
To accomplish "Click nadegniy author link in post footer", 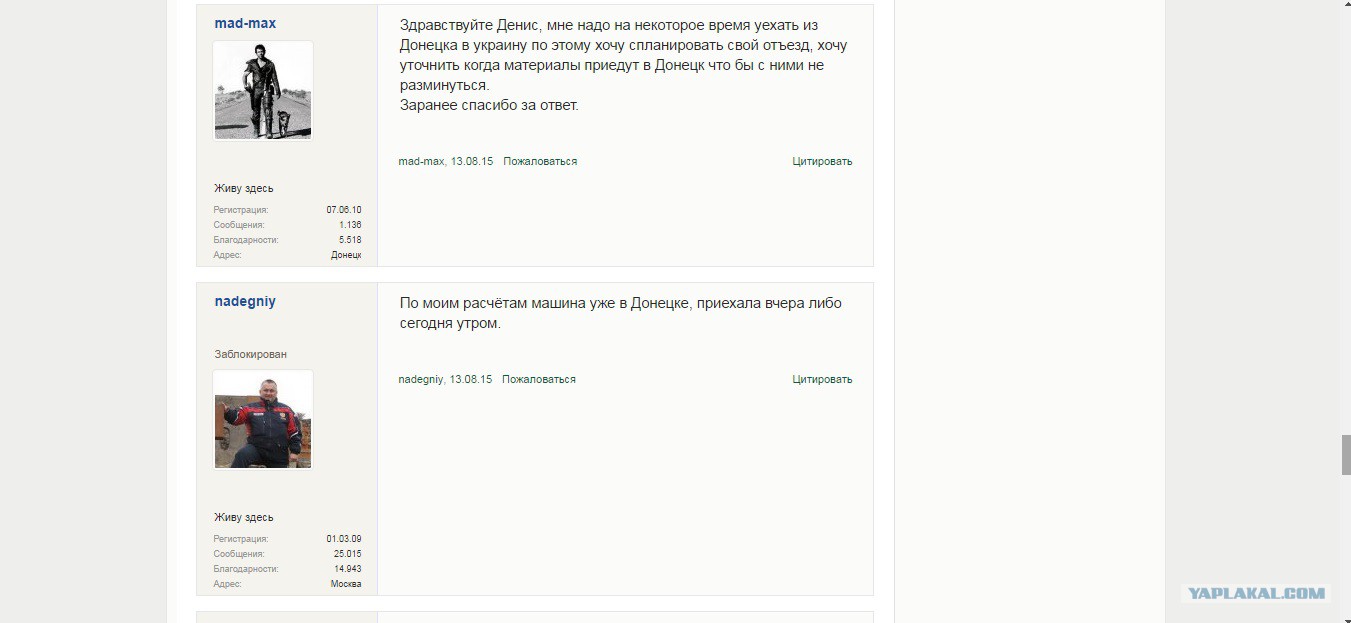I will pyautogui.click(x=421, y=379).
